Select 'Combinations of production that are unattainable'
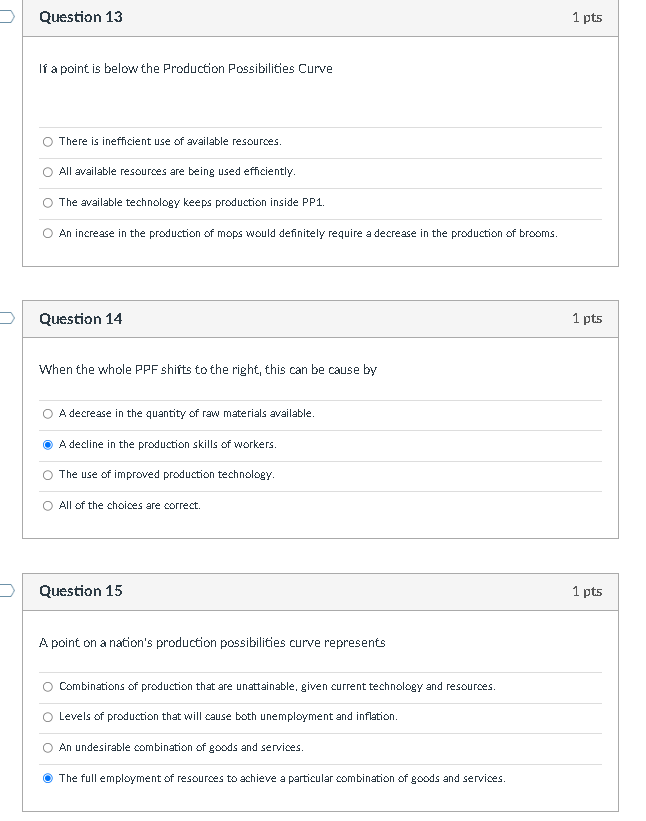This screenshot has width=646, height=821. click(47, 686)
